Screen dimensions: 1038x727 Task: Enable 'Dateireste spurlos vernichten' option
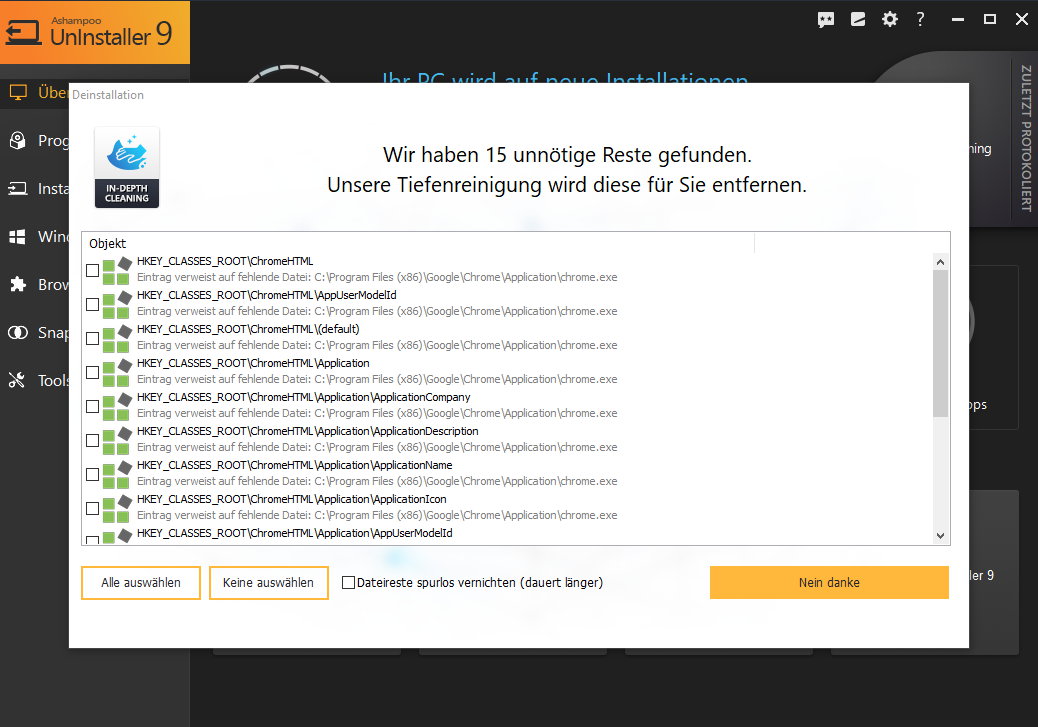347,582
